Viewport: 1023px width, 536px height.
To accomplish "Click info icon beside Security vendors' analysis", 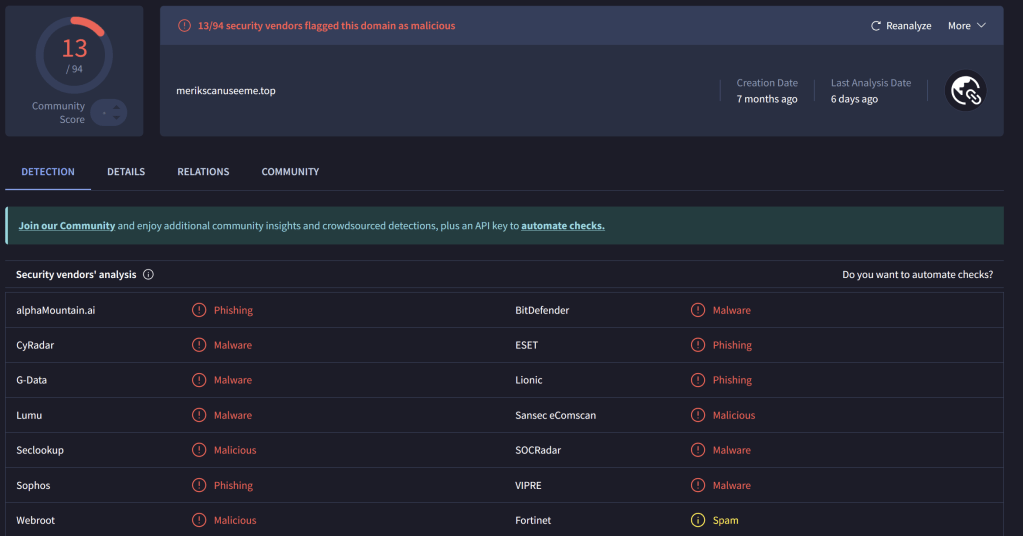I will (148, 274).
